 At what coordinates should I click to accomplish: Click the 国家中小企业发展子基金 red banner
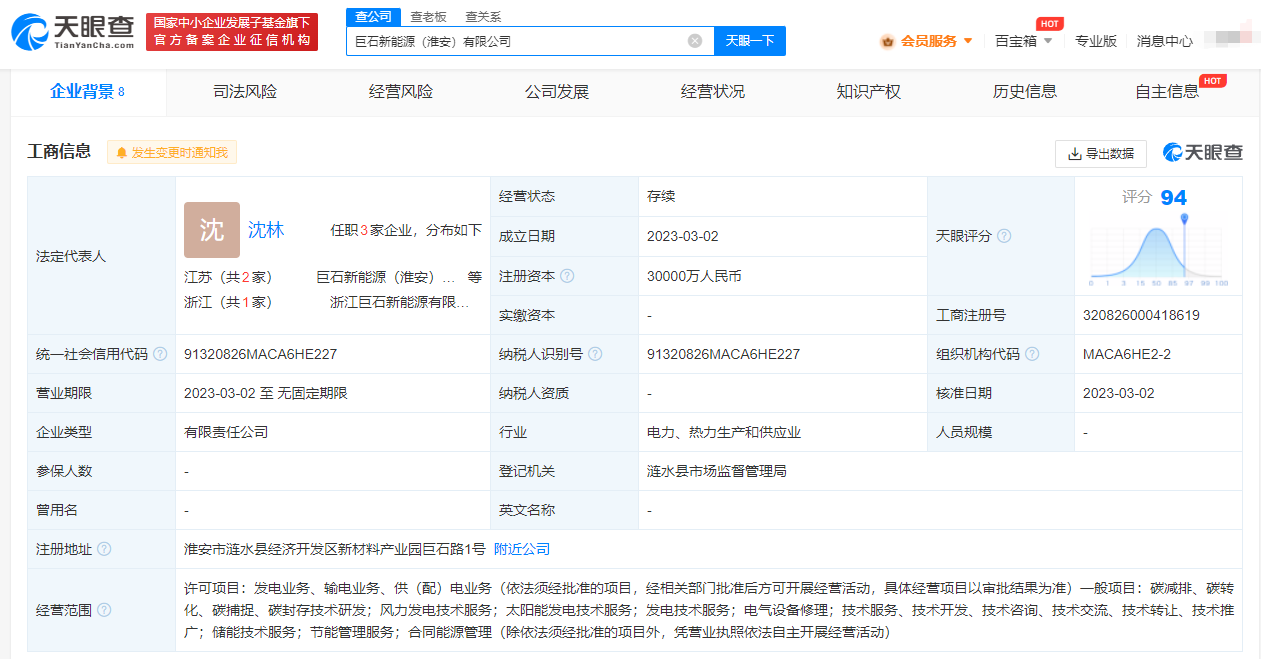pos(232,31)
